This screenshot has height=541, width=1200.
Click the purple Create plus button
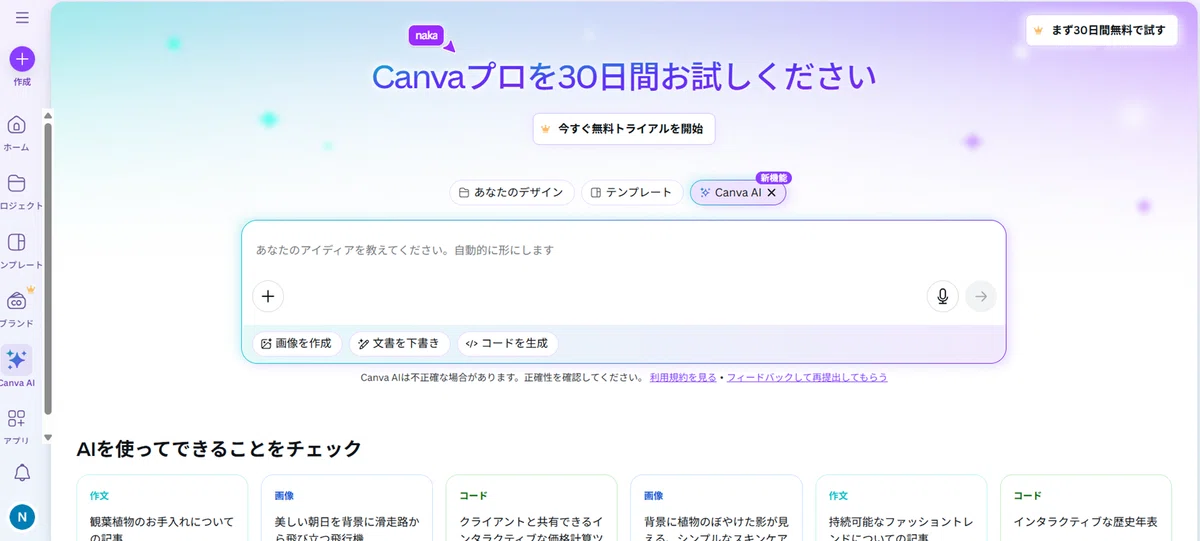tap(22, 59)
